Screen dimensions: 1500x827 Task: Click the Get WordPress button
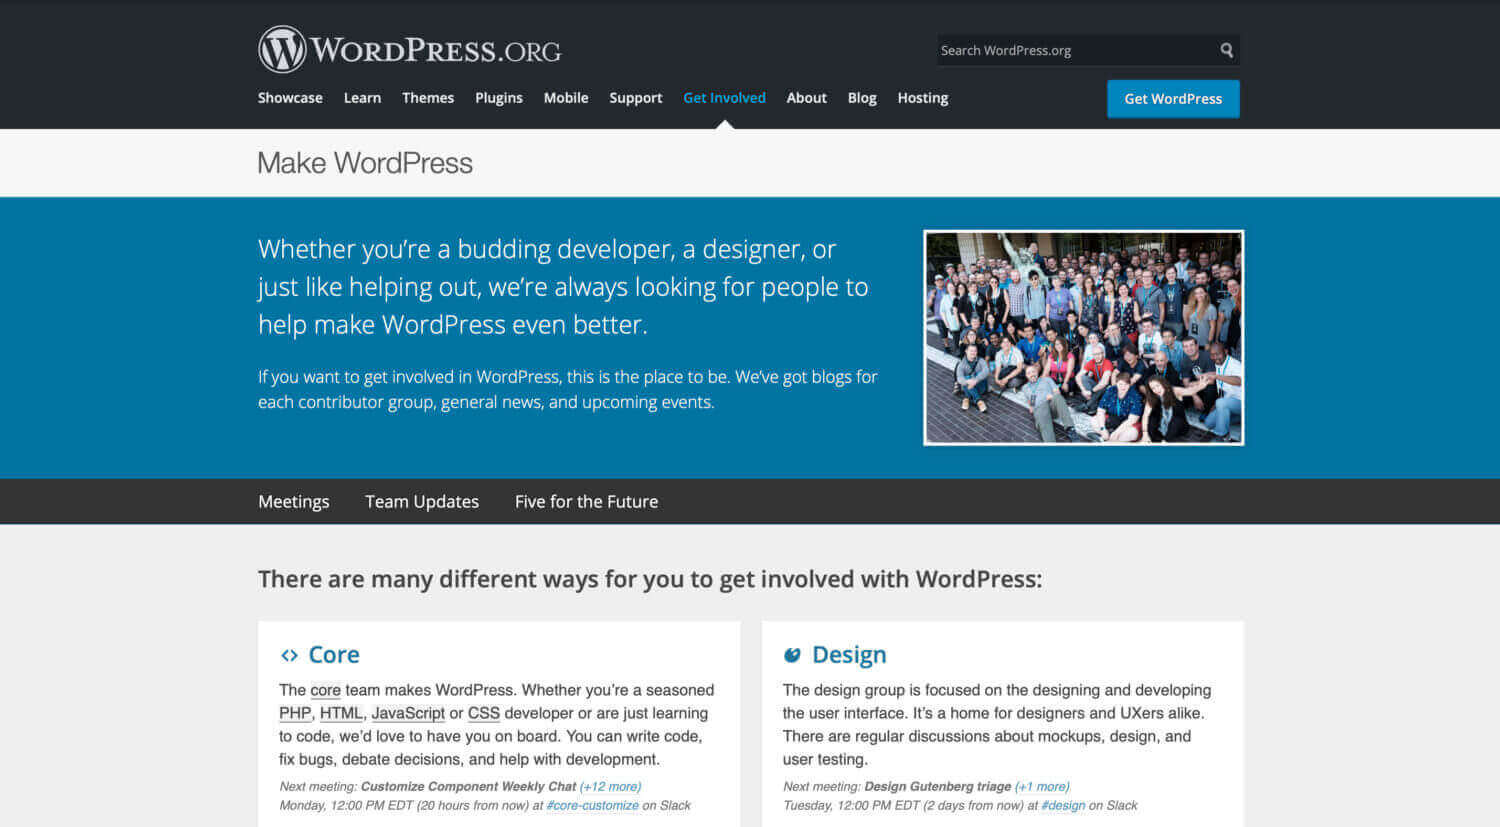(1173, 99)
